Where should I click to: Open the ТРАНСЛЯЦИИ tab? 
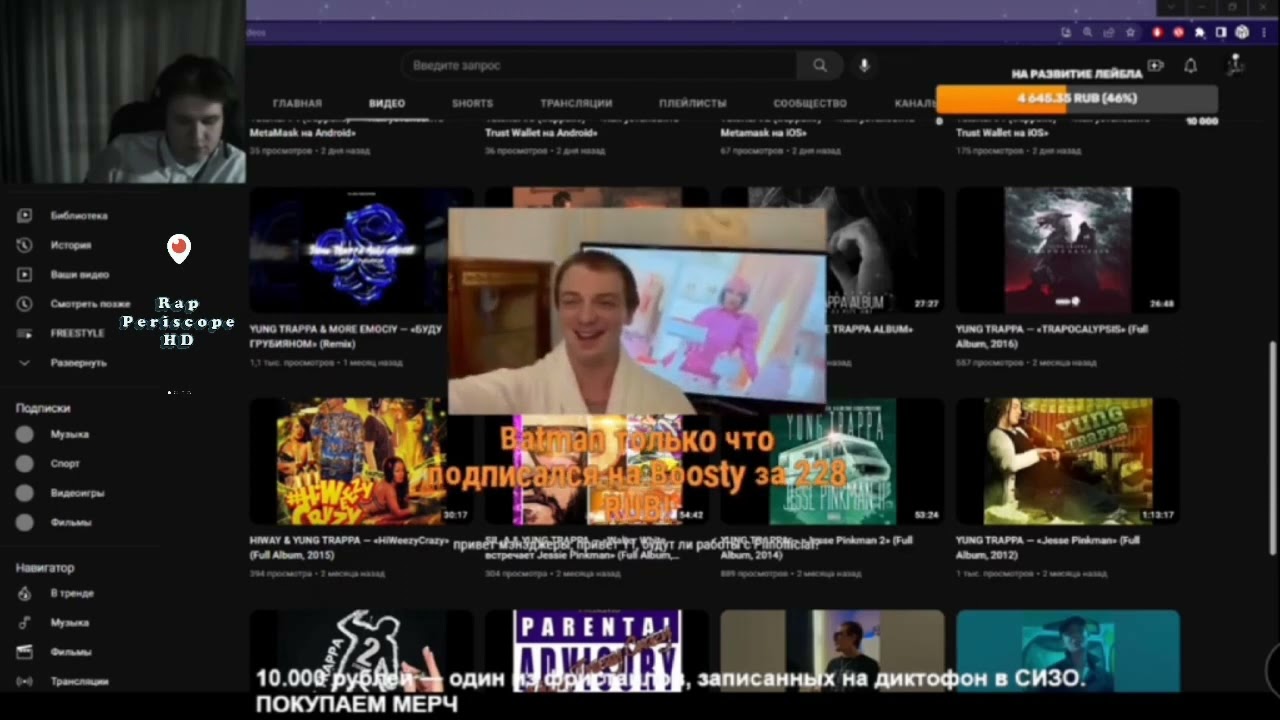pyautogui.click(x=576, y=103)
